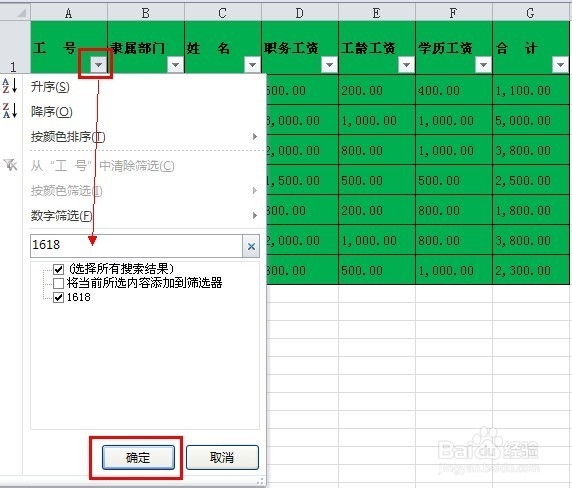The image size is (572, 488).
Task: Select column F header
Action: point(454,13)
